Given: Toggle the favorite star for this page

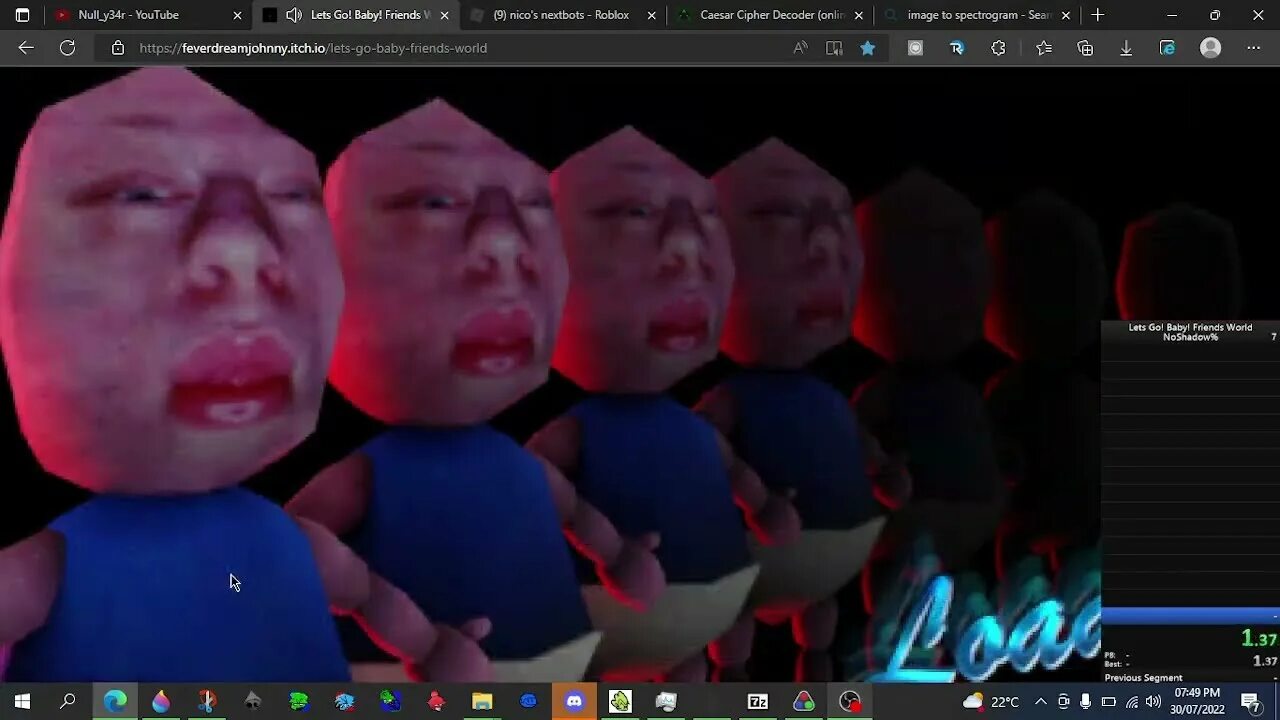Looking at the screenshot, I should pyautogui.click(x=868, y=48).
